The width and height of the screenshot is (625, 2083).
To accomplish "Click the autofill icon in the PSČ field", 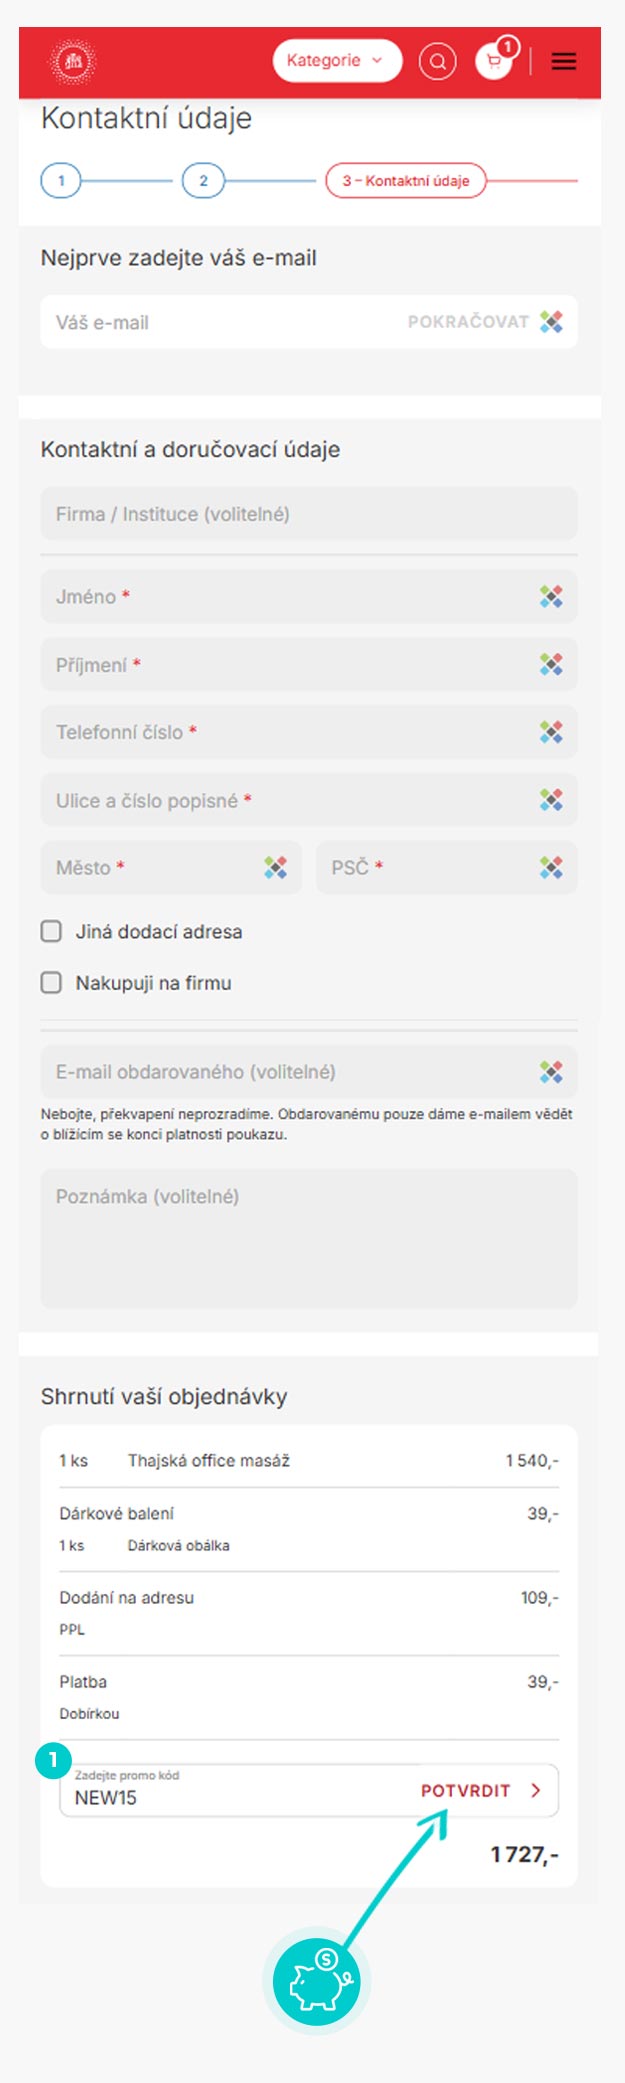I will [x=551, y=867].
